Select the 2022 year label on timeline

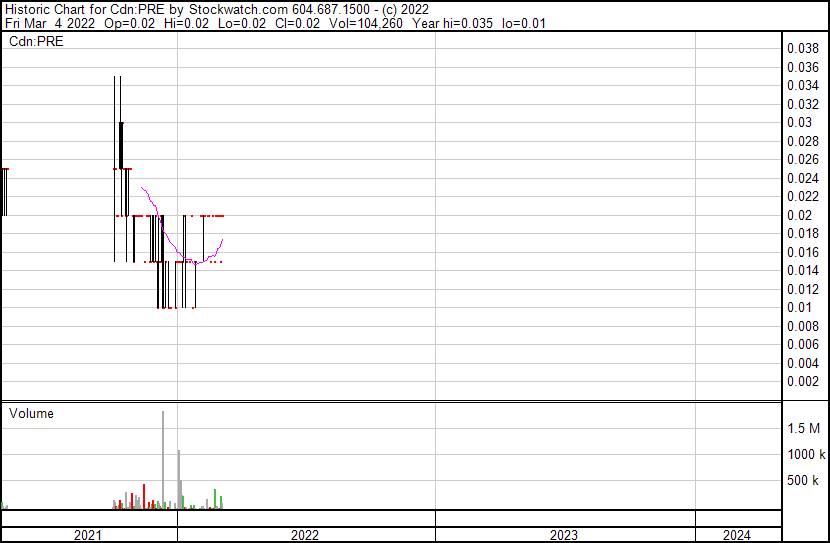(305, 535)
